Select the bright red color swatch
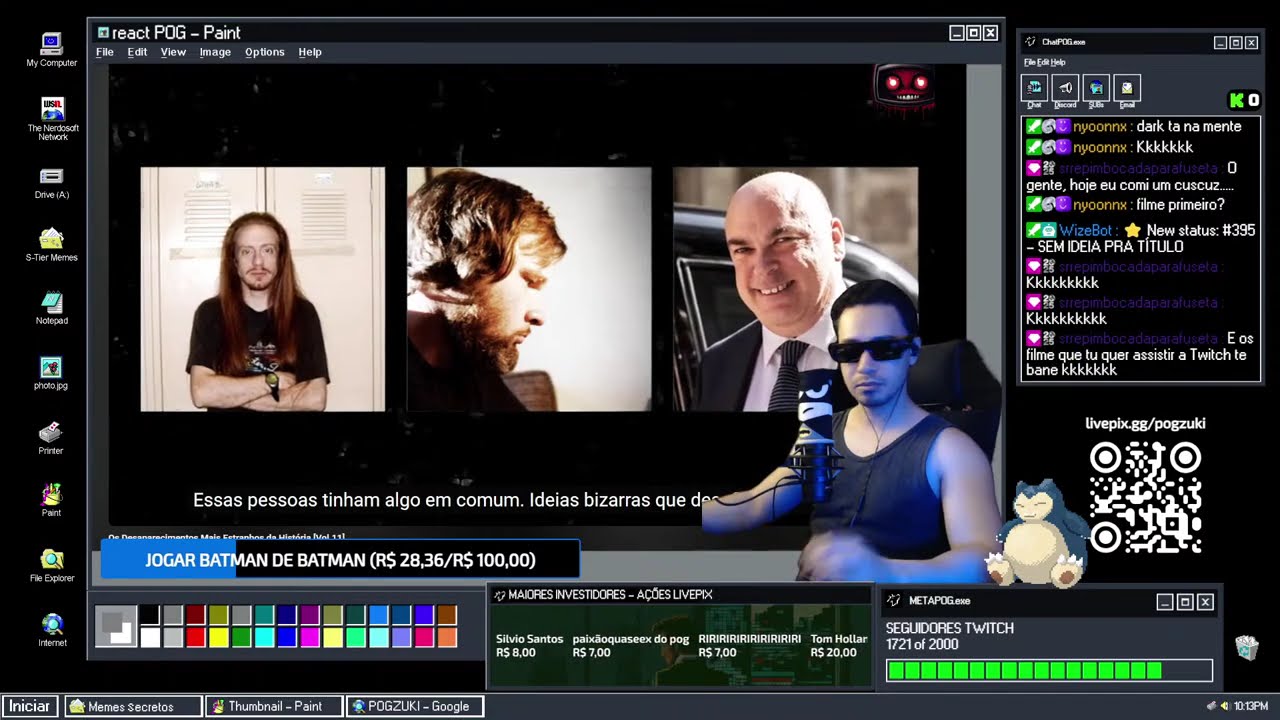1280x720 pixels. click(195, 637)
